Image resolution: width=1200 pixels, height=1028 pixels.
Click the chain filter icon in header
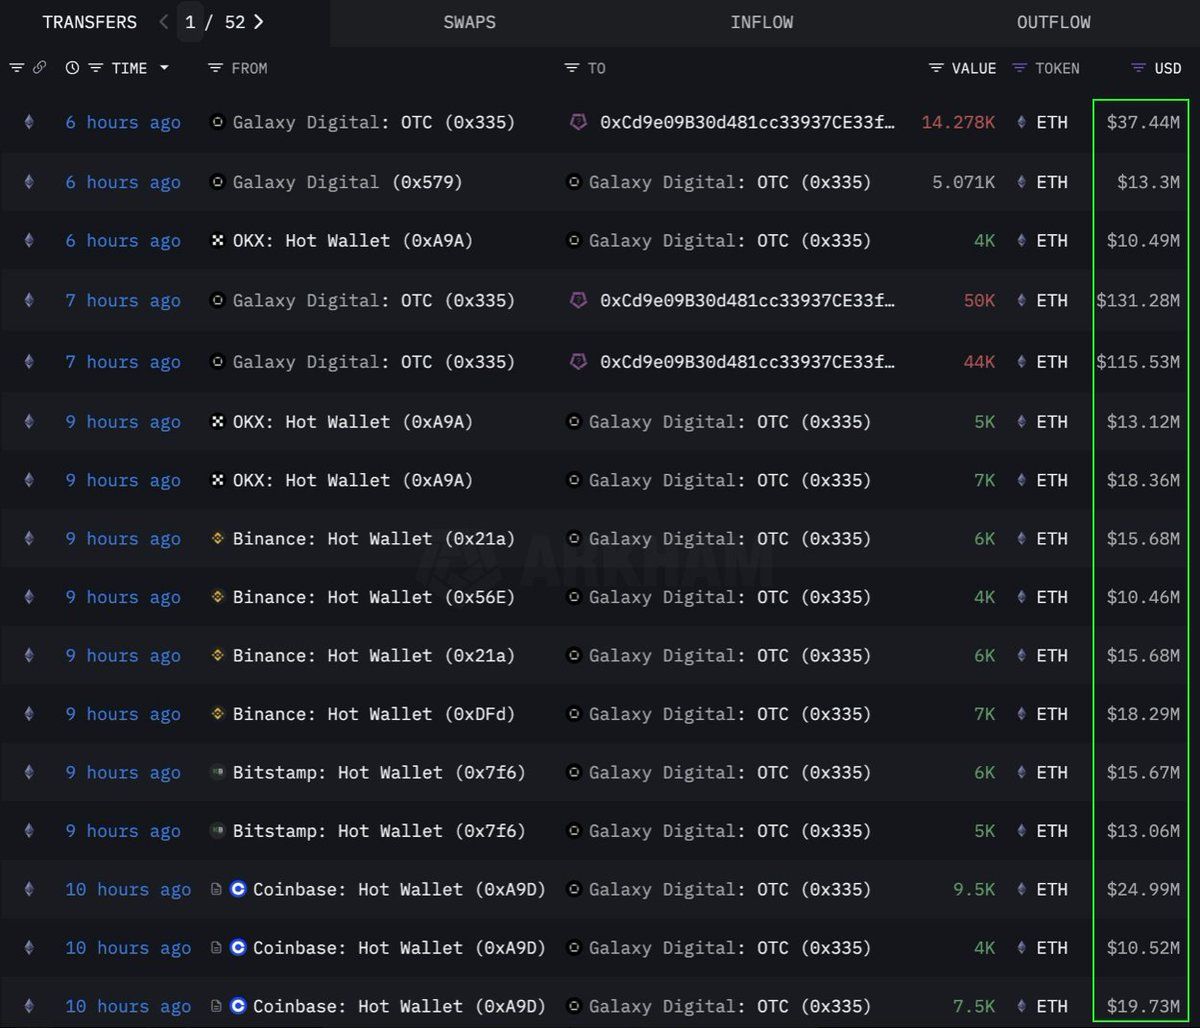click(x=16, y=68)
